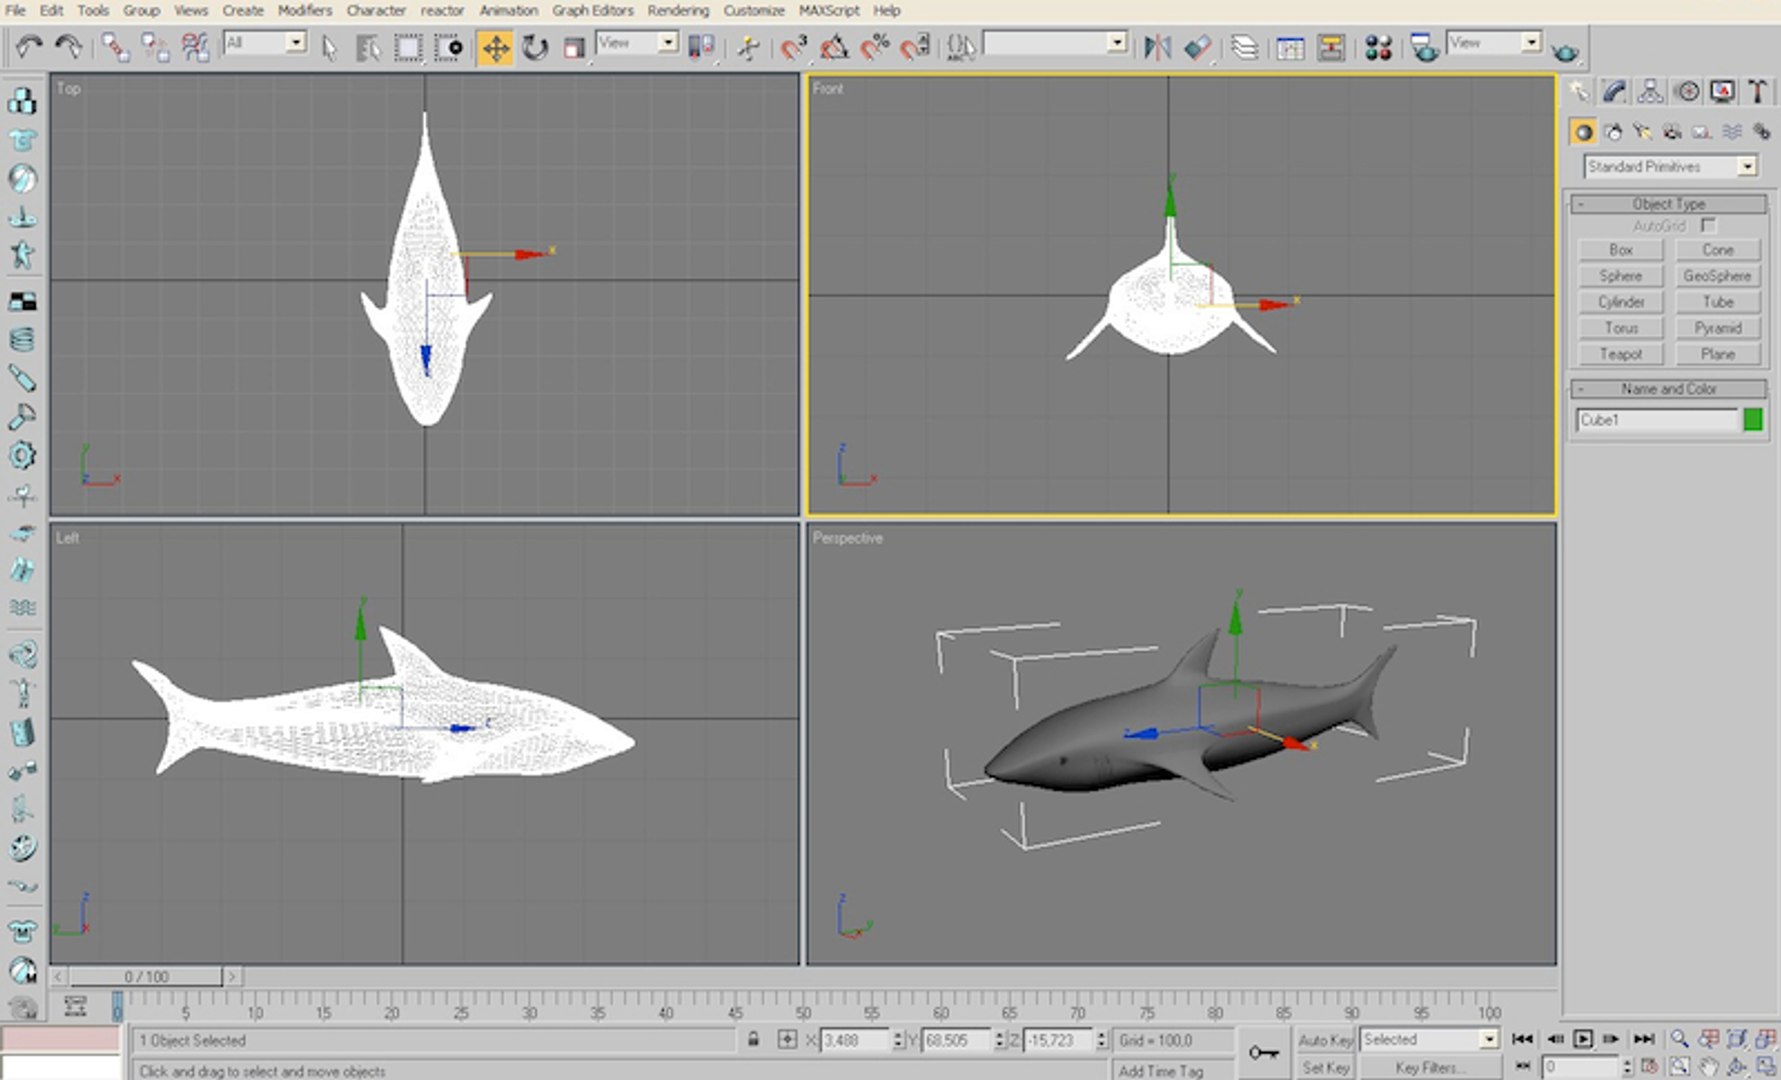The width and height of the screenshot is (1781, 1080).
Task: Switch to the Hierarchy command panel
Action: coord(1650,92)
